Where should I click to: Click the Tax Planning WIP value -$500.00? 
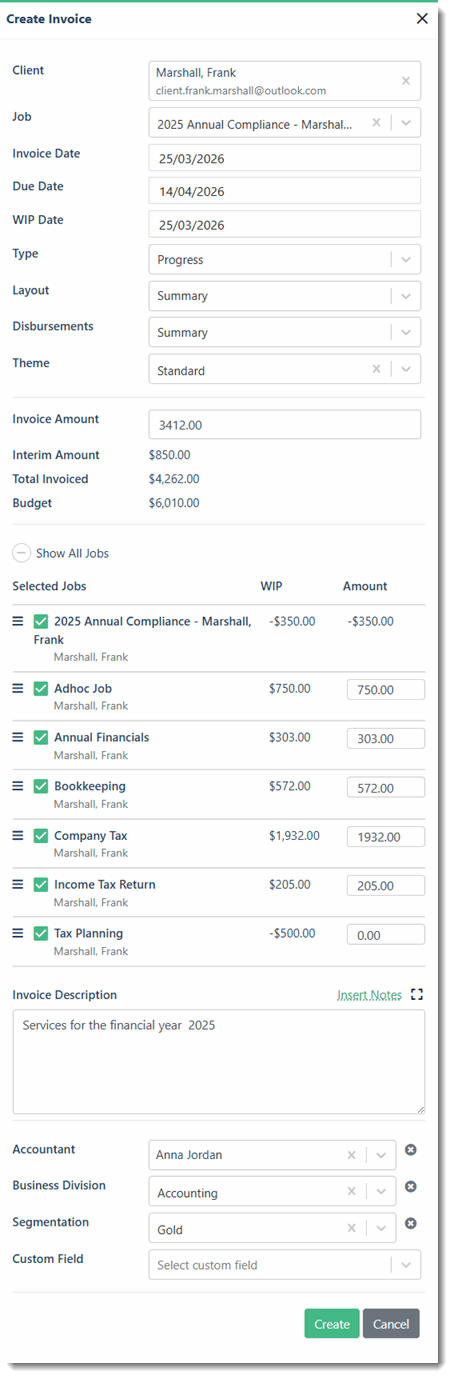tap(292, 933)
